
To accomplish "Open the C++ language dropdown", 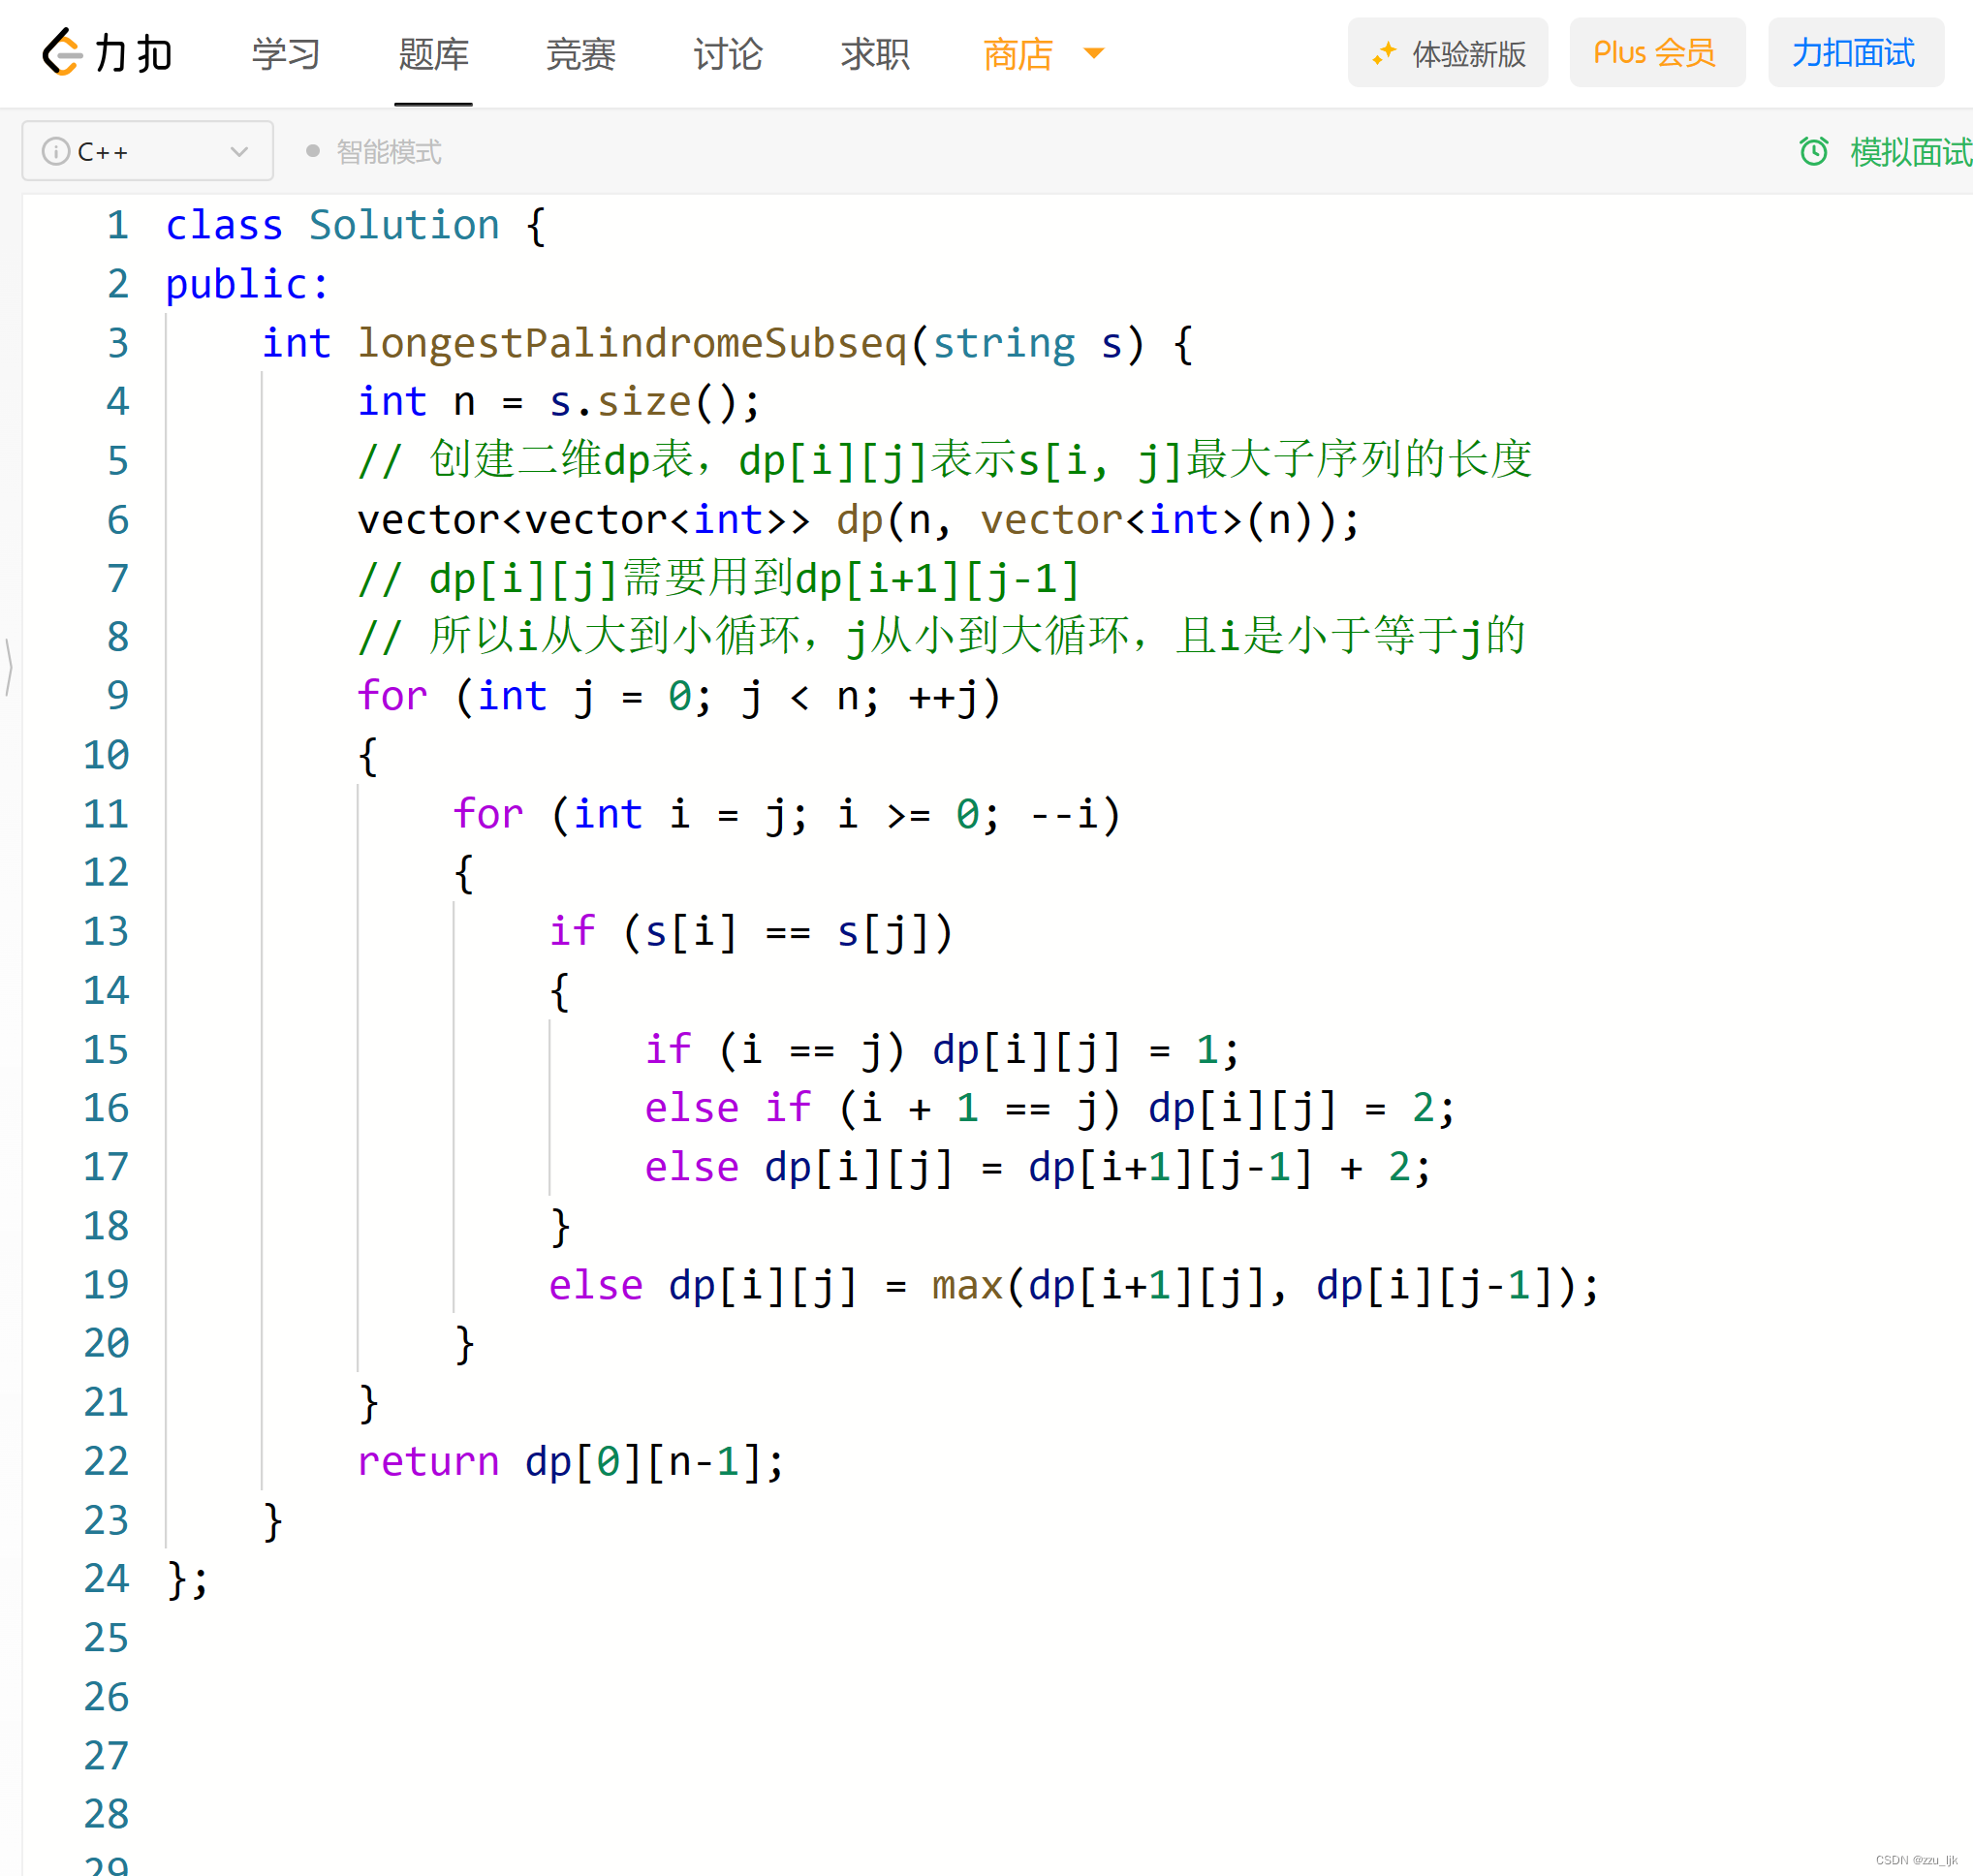I will coord(148,151).
